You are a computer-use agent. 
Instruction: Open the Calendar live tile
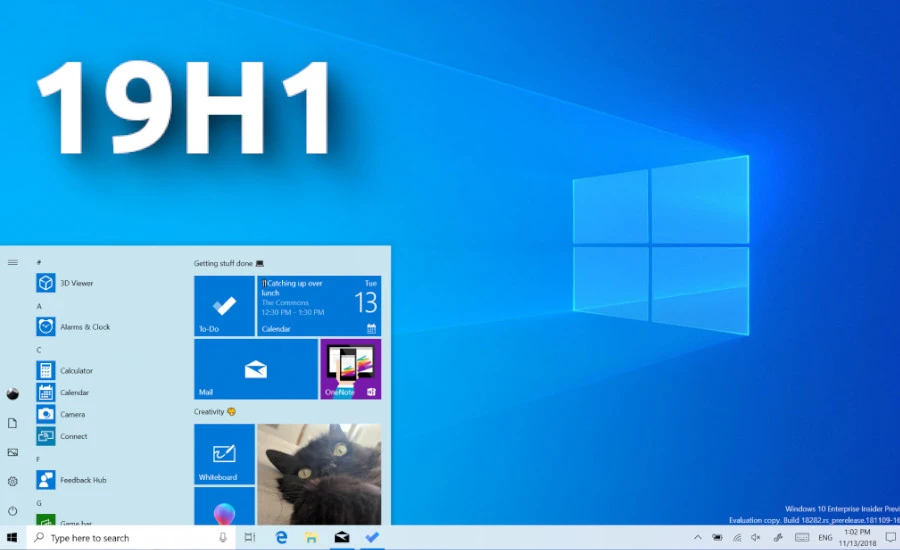[319, 306]
